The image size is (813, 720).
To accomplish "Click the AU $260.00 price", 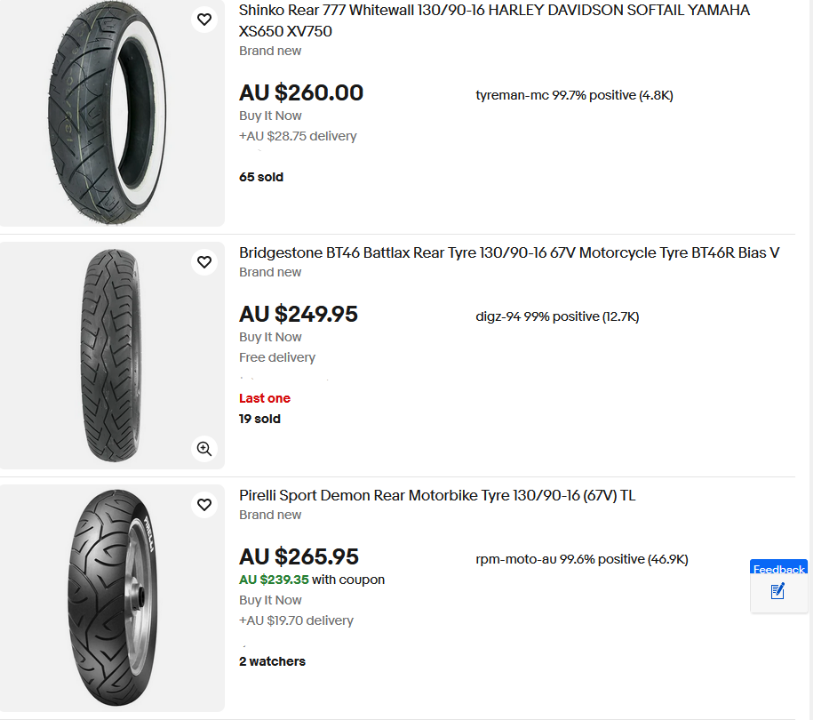I will [301, 93].
